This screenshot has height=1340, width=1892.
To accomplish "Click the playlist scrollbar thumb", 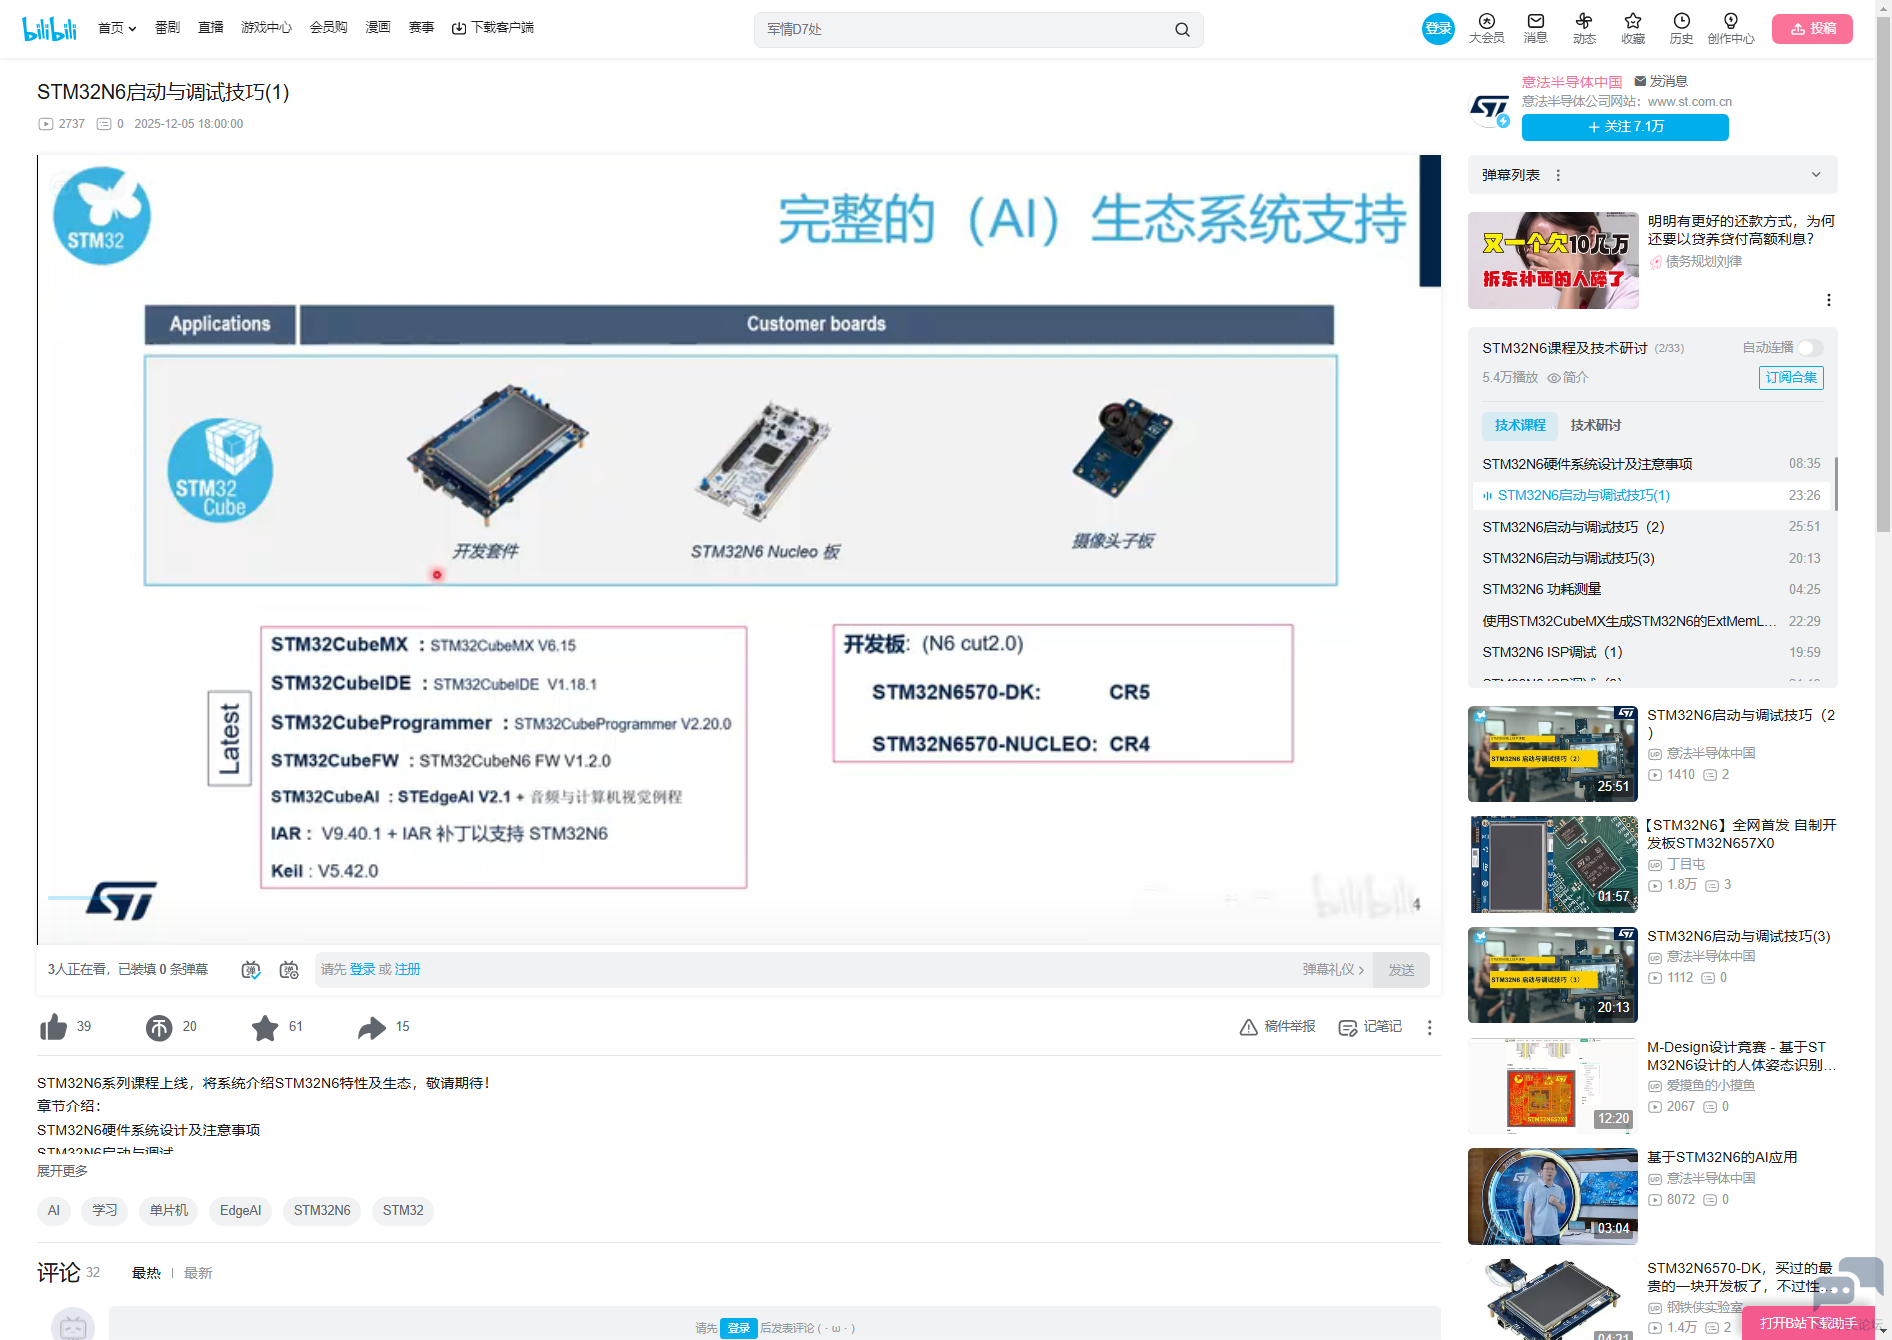I will 1836,485.
